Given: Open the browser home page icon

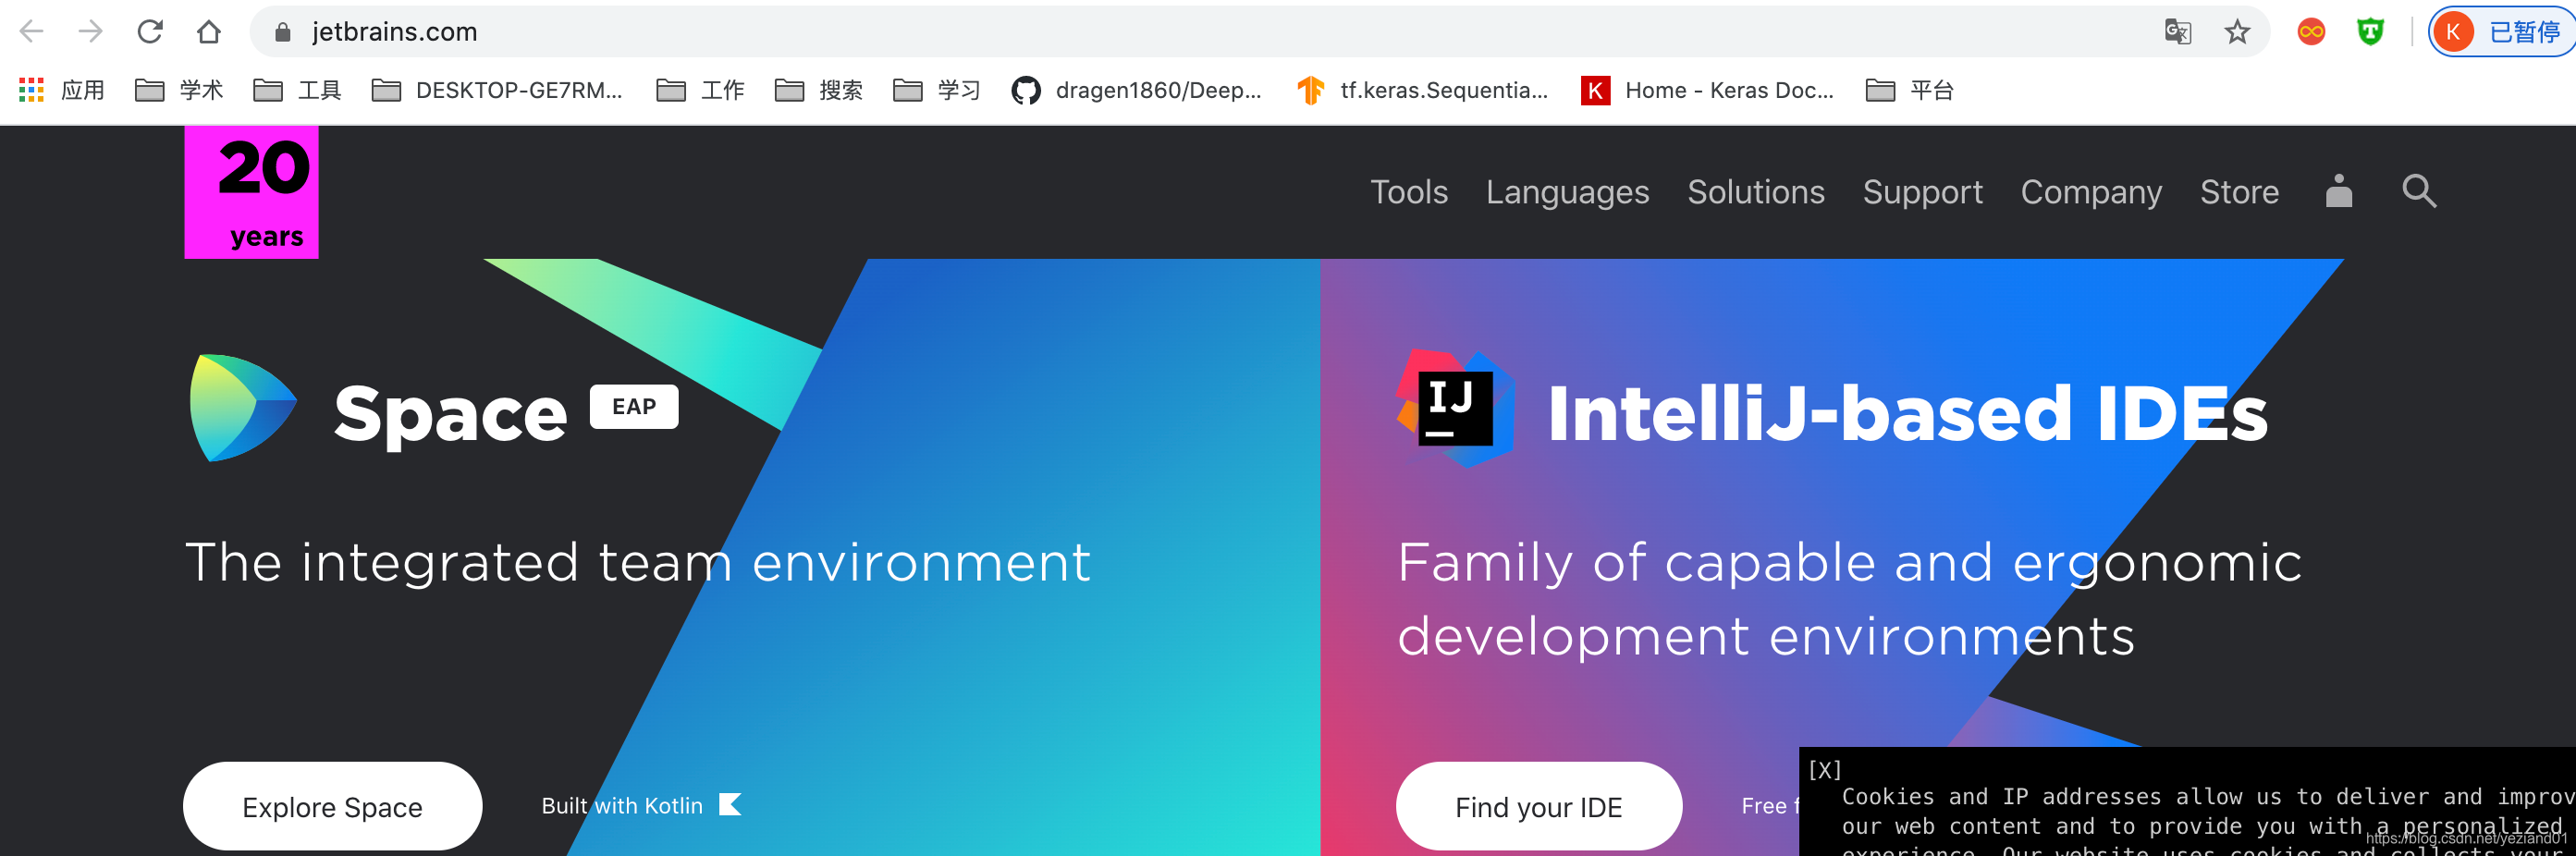Looking at the screenshot, I should point(208,32).
